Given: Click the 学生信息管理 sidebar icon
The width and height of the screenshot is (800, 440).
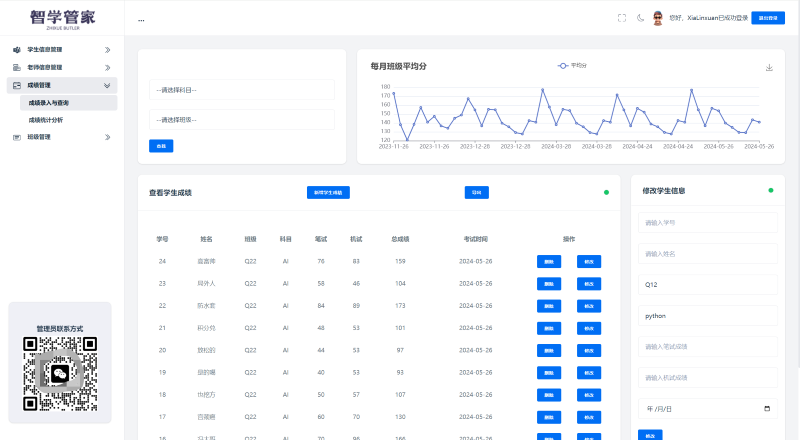Looking at the screenshot, I should pyautogui.click(x=17, y=49).
